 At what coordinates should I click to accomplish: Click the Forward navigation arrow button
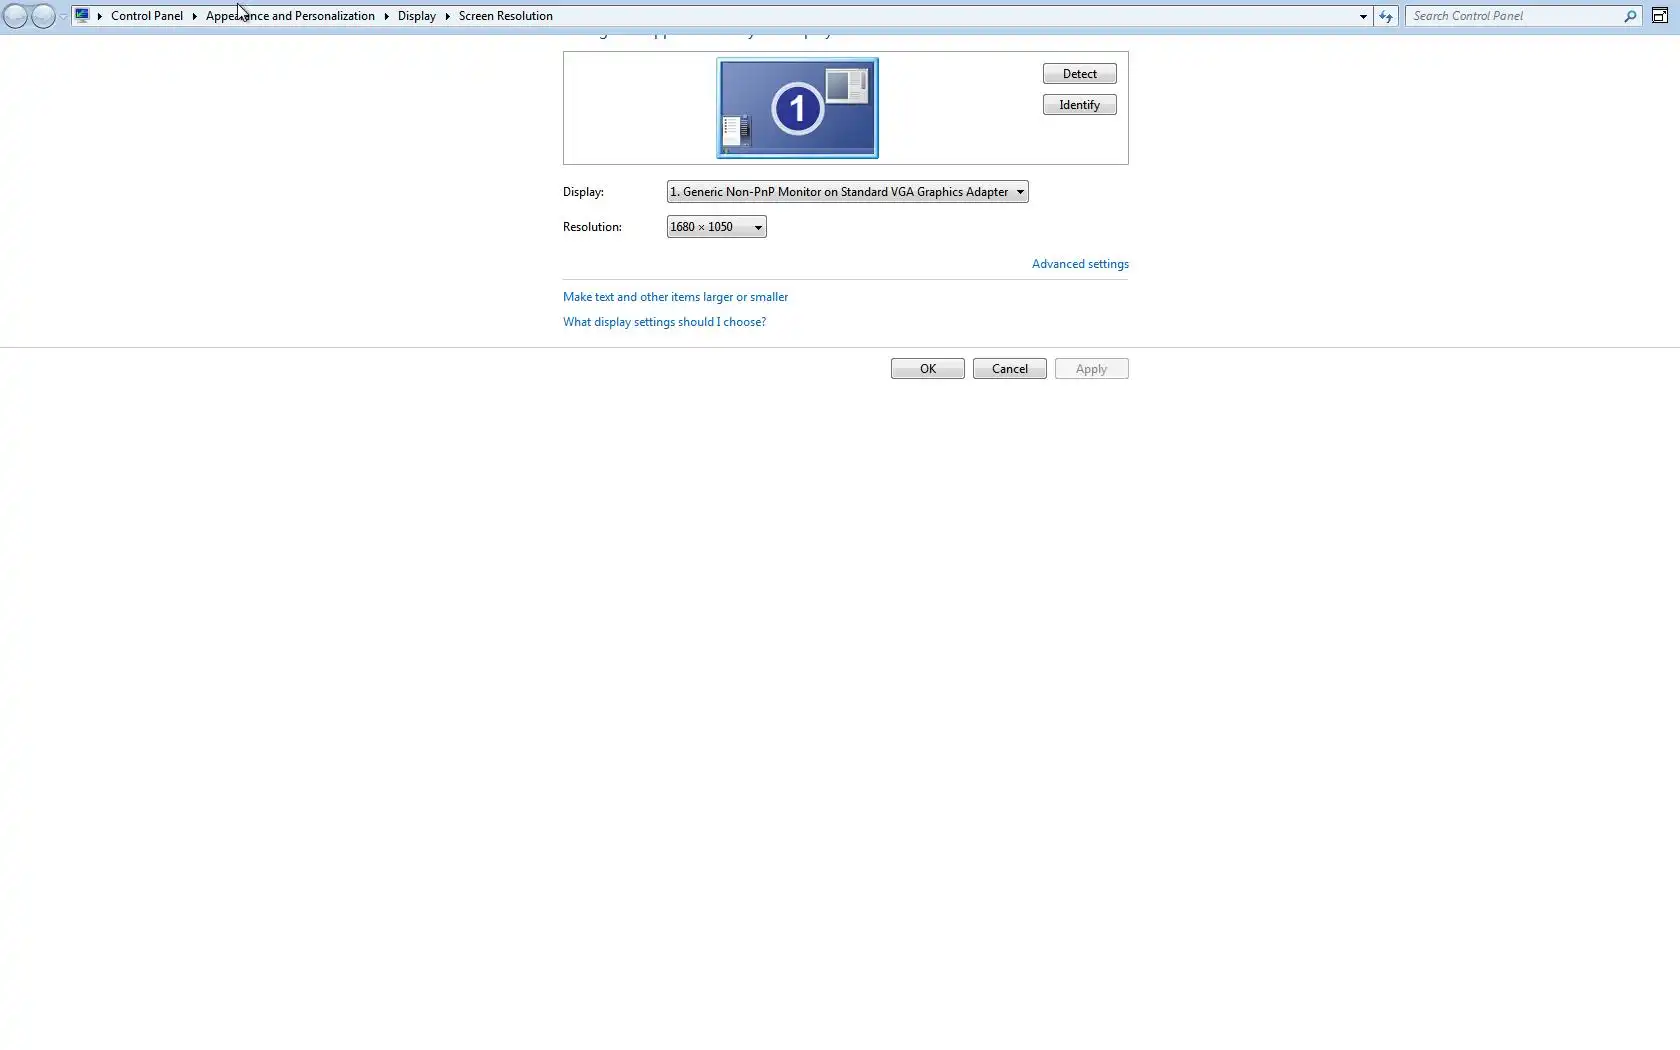pyautogui.click(x=43, y=16)
